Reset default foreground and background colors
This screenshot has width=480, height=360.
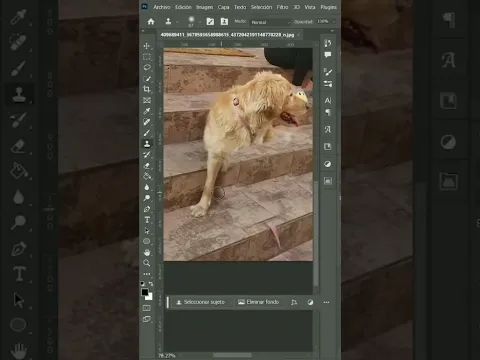click(x=143, y=284)
